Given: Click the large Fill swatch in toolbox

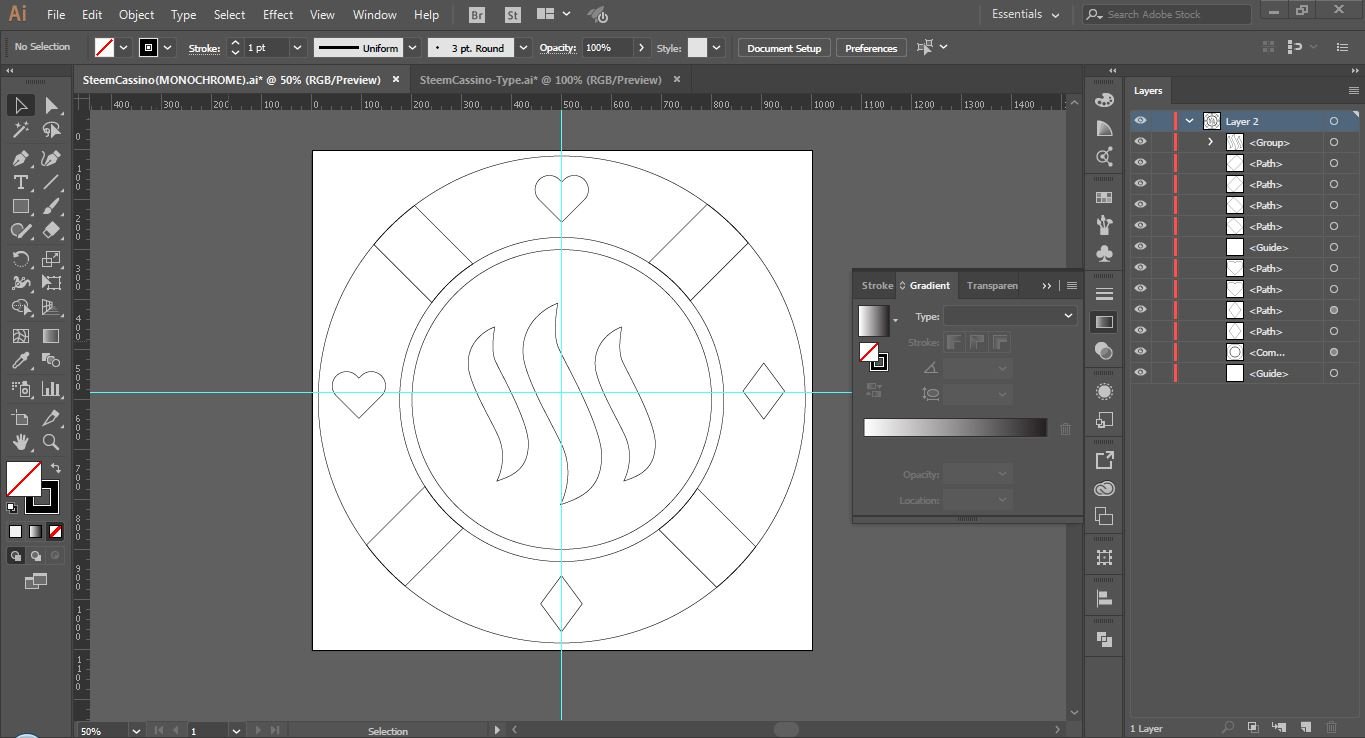Looking at the screenshot, I should (x=24, y=479).
